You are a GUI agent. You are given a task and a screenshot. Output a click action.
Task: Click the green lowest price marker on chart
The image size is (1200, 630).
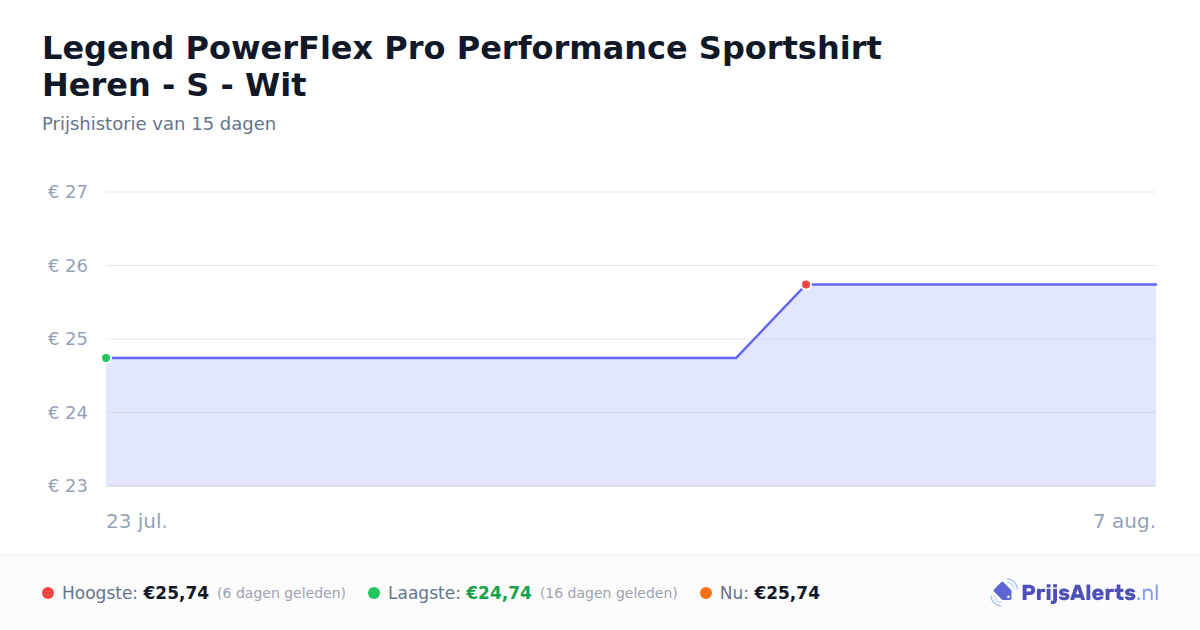coord(106,358)
